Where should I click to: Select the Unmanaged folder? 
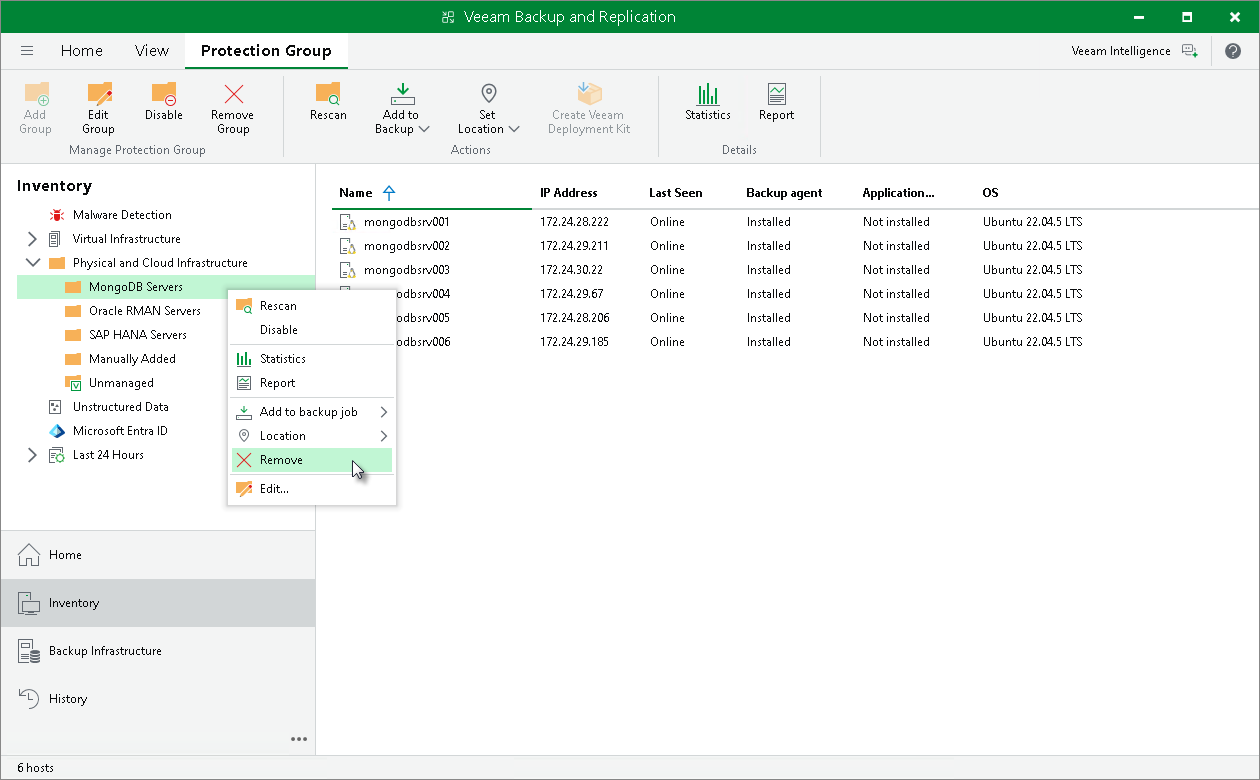120,383
